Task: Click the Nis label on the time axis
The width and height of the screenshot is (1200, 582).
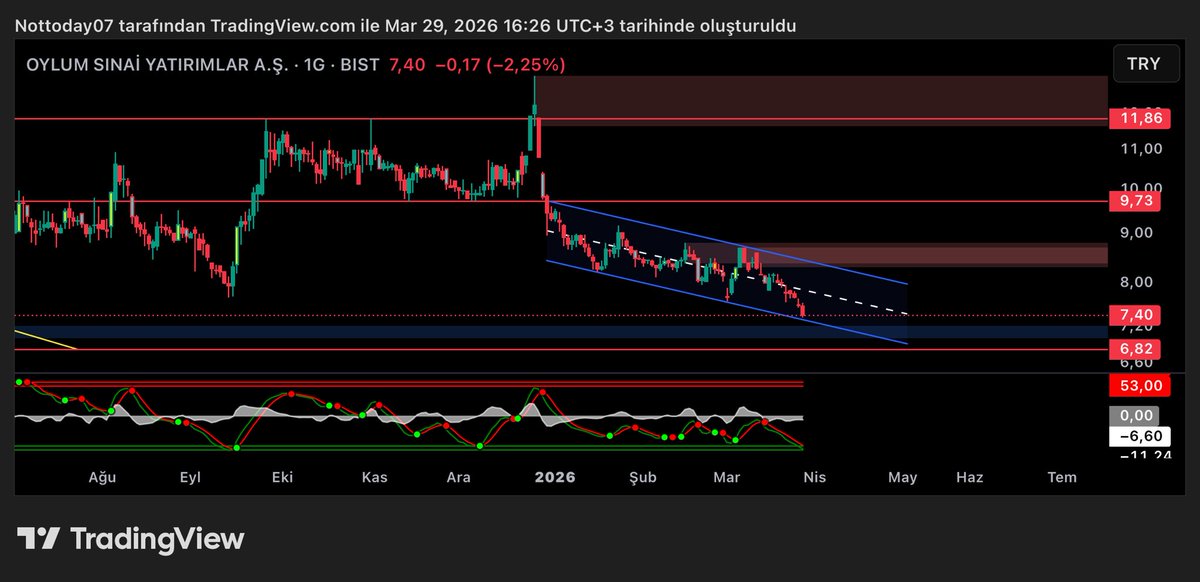Action: tap(813, 477)
